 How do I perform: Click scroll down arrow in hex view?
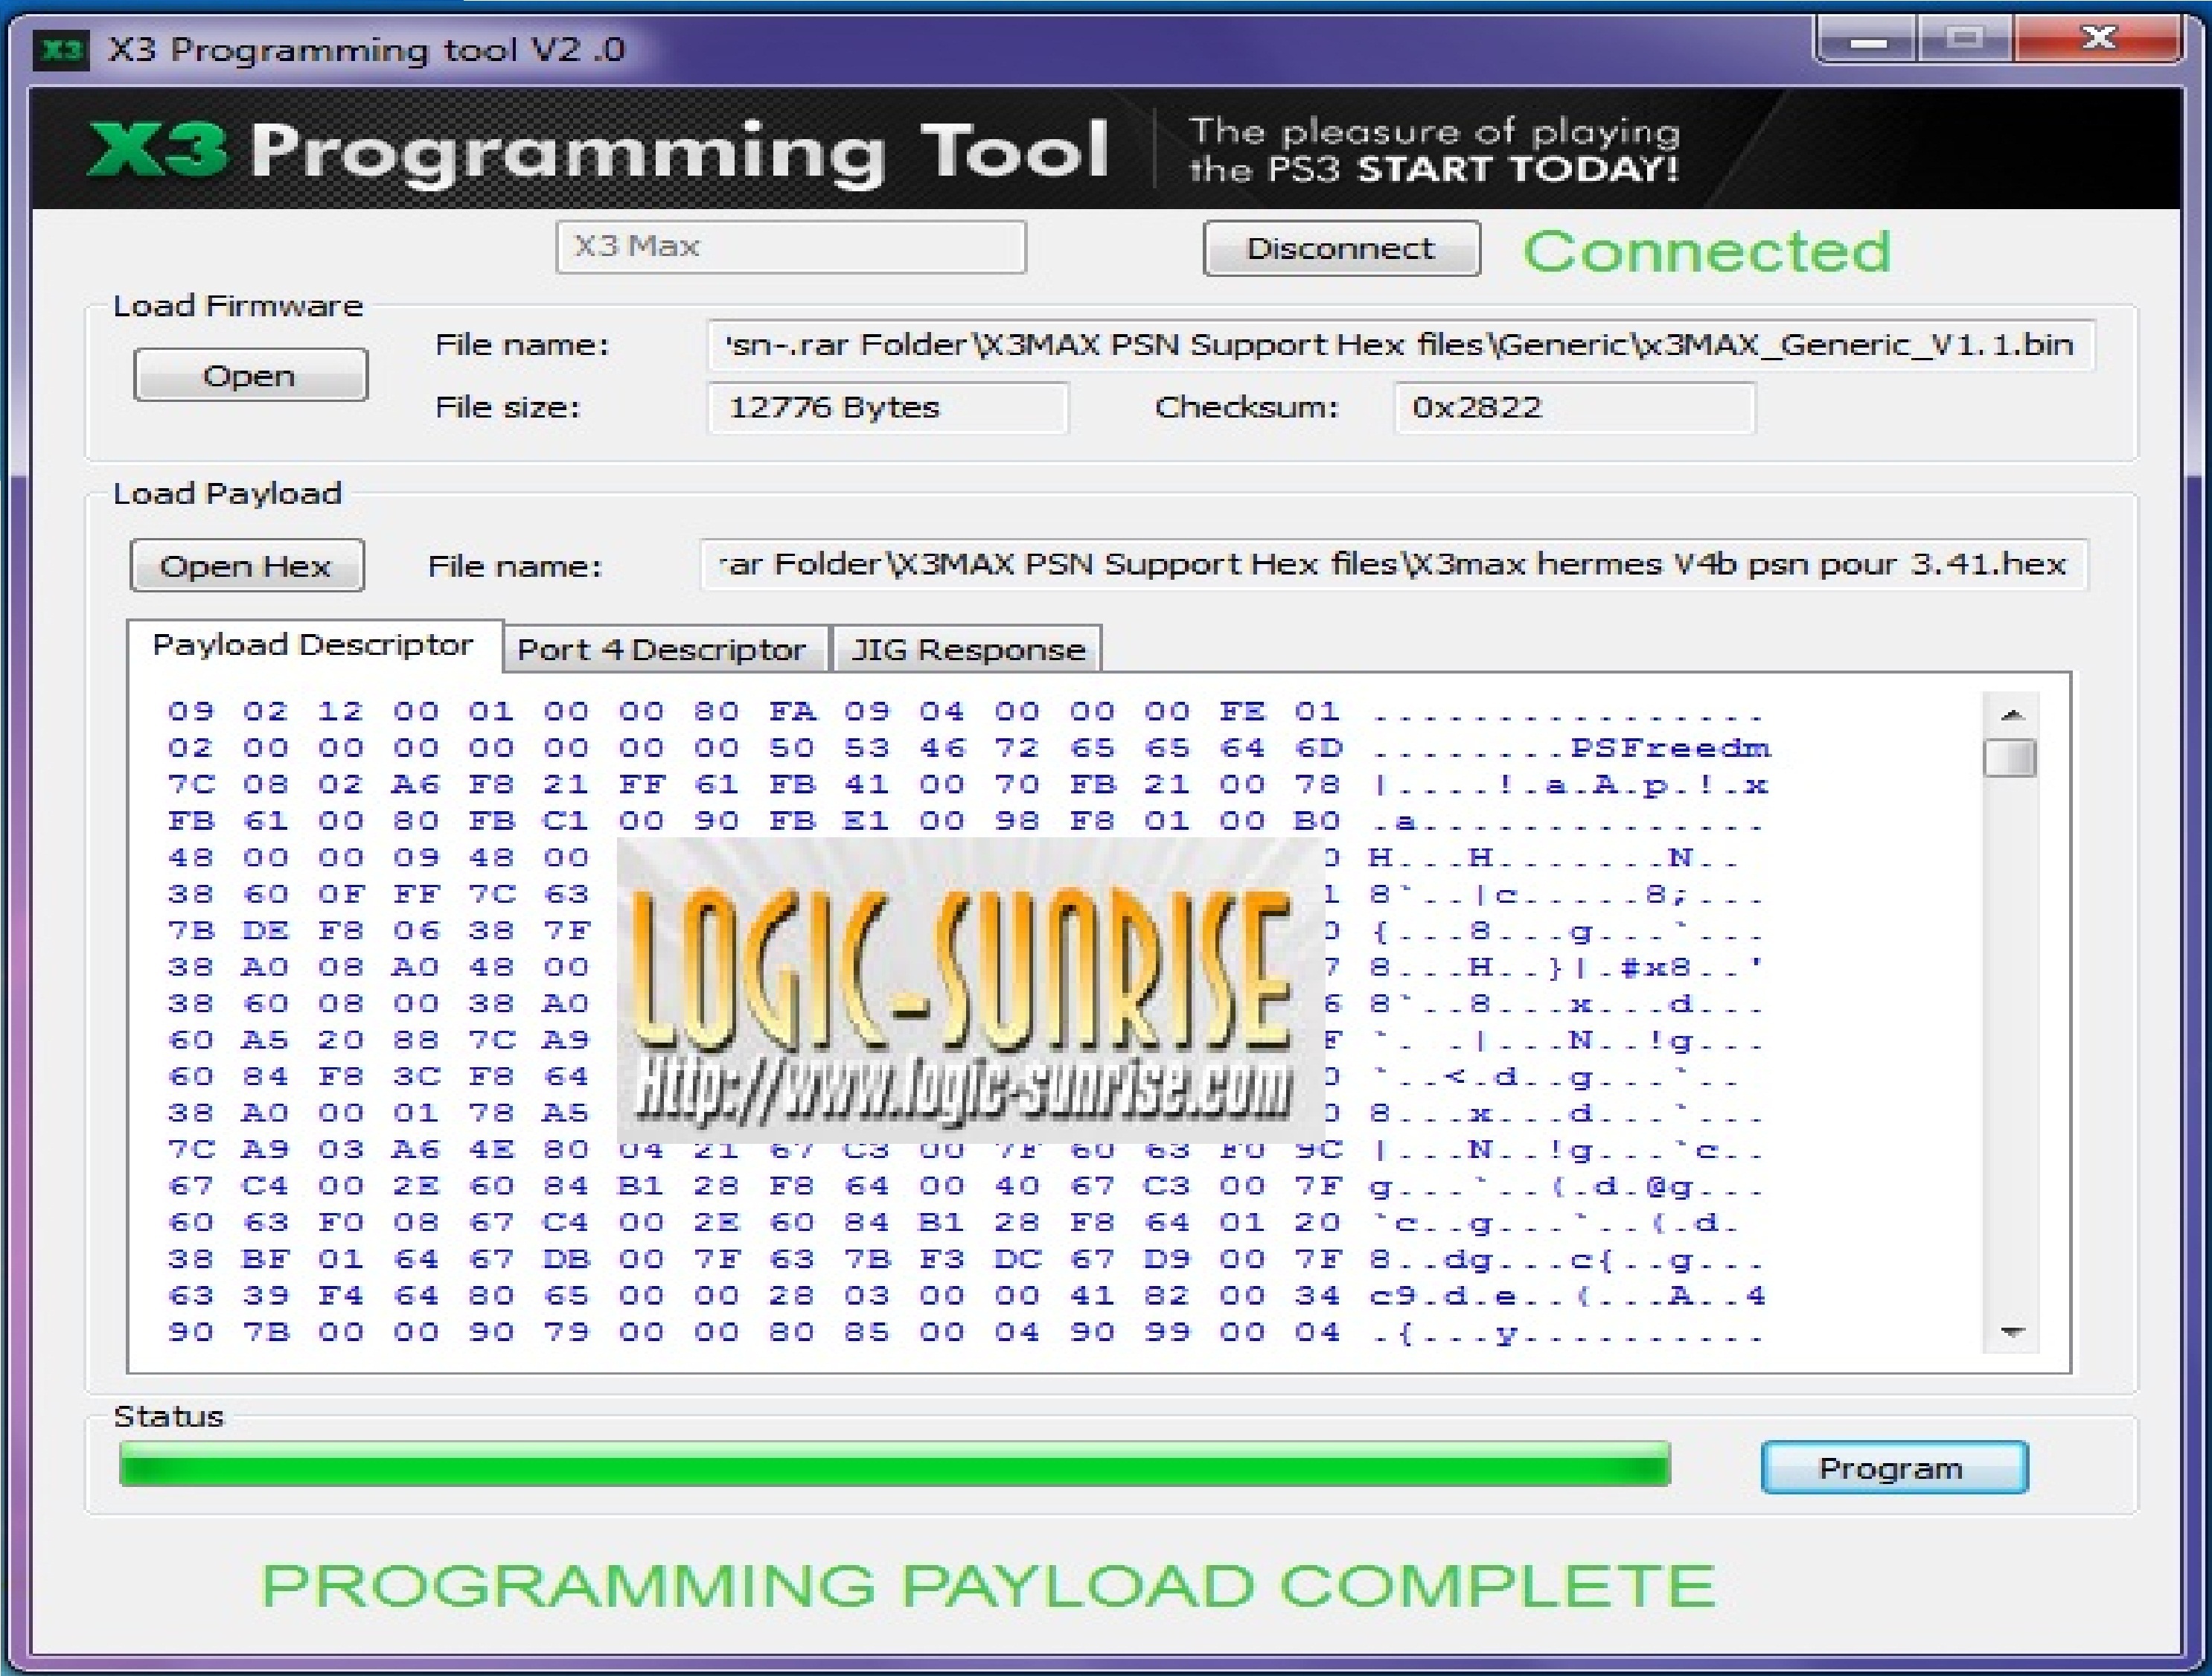point(2012,1331)
